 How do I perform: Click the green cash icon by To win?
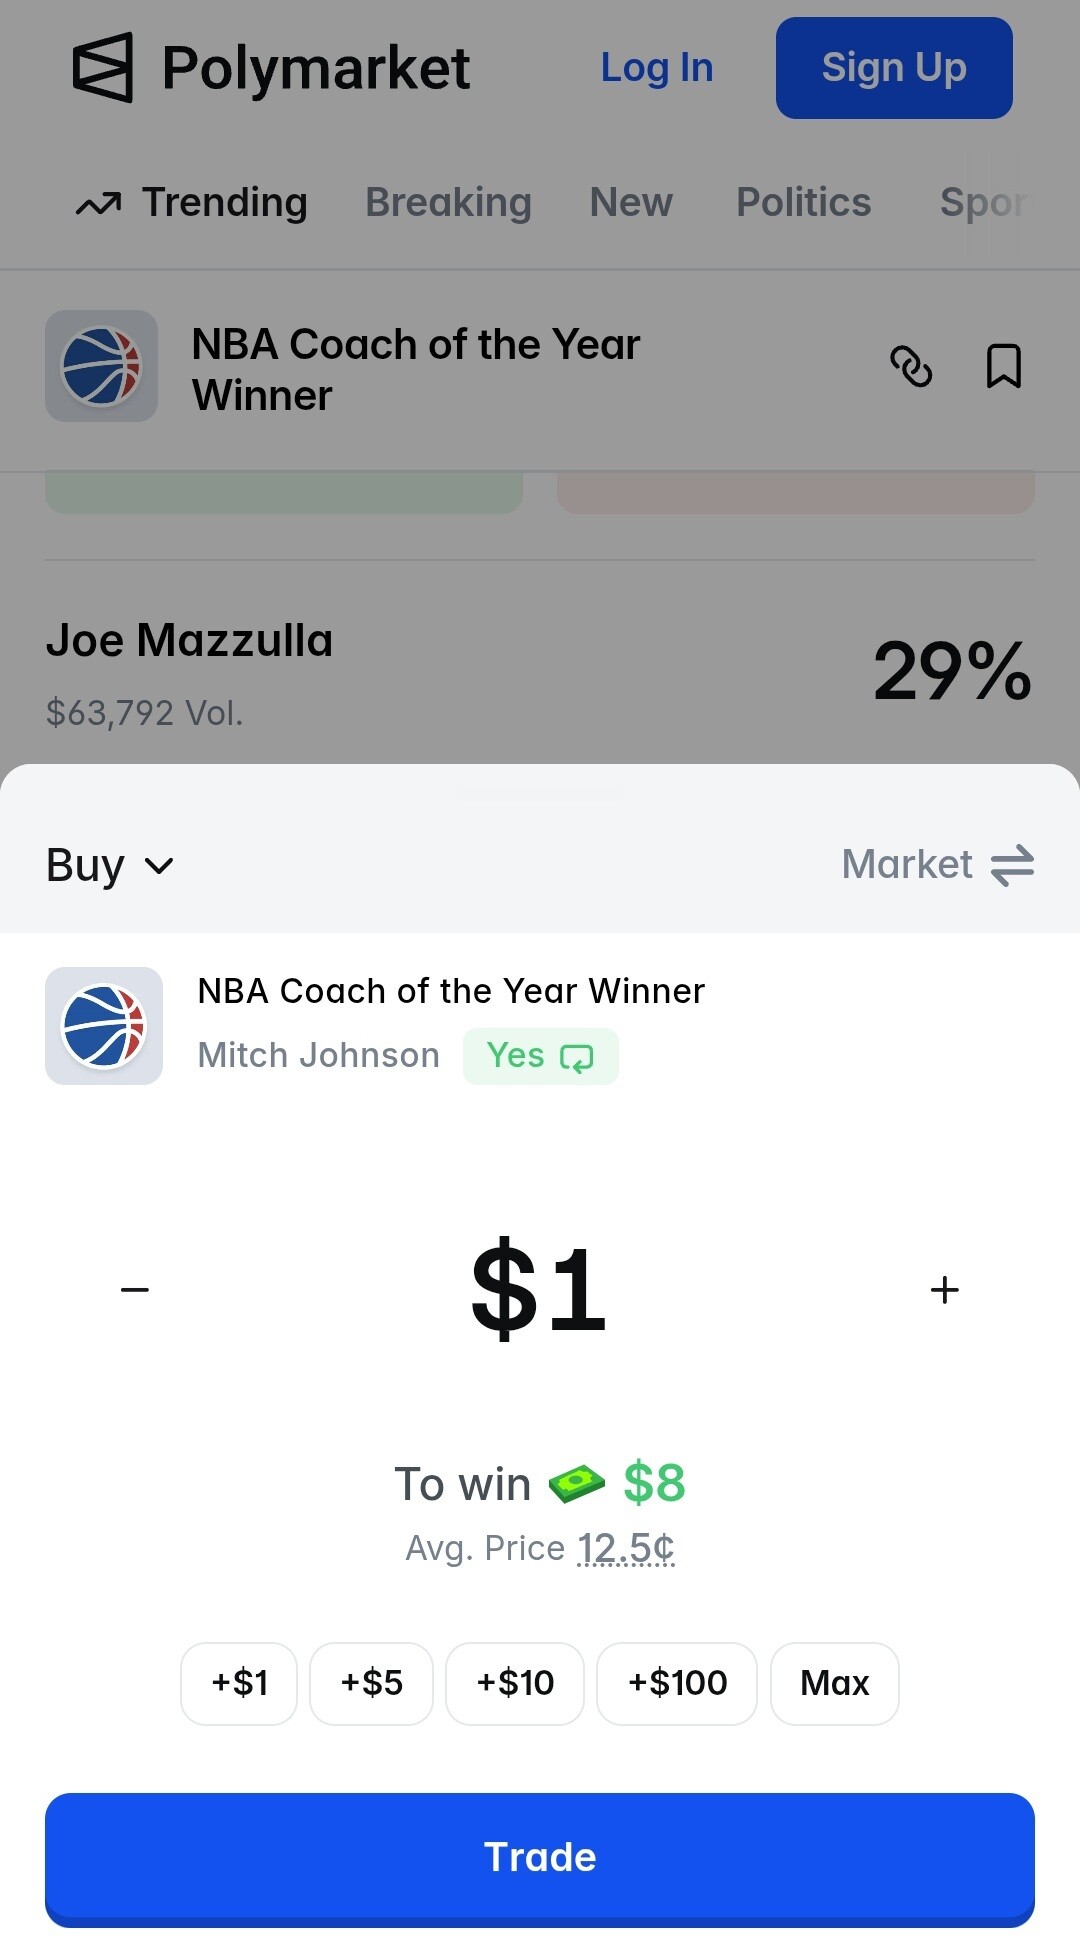pos(577,1483)
